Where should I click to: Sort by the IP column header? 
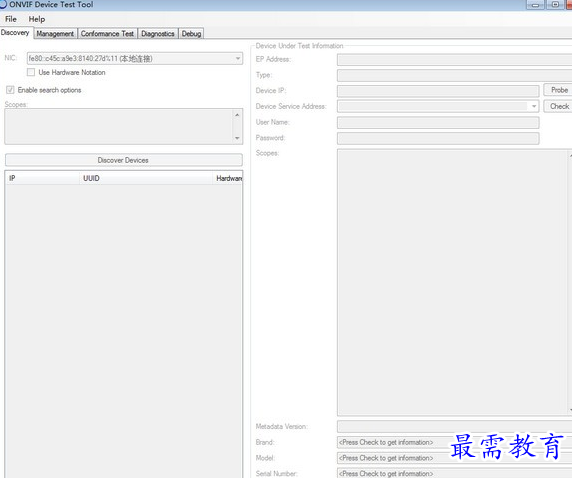(42, 178)
